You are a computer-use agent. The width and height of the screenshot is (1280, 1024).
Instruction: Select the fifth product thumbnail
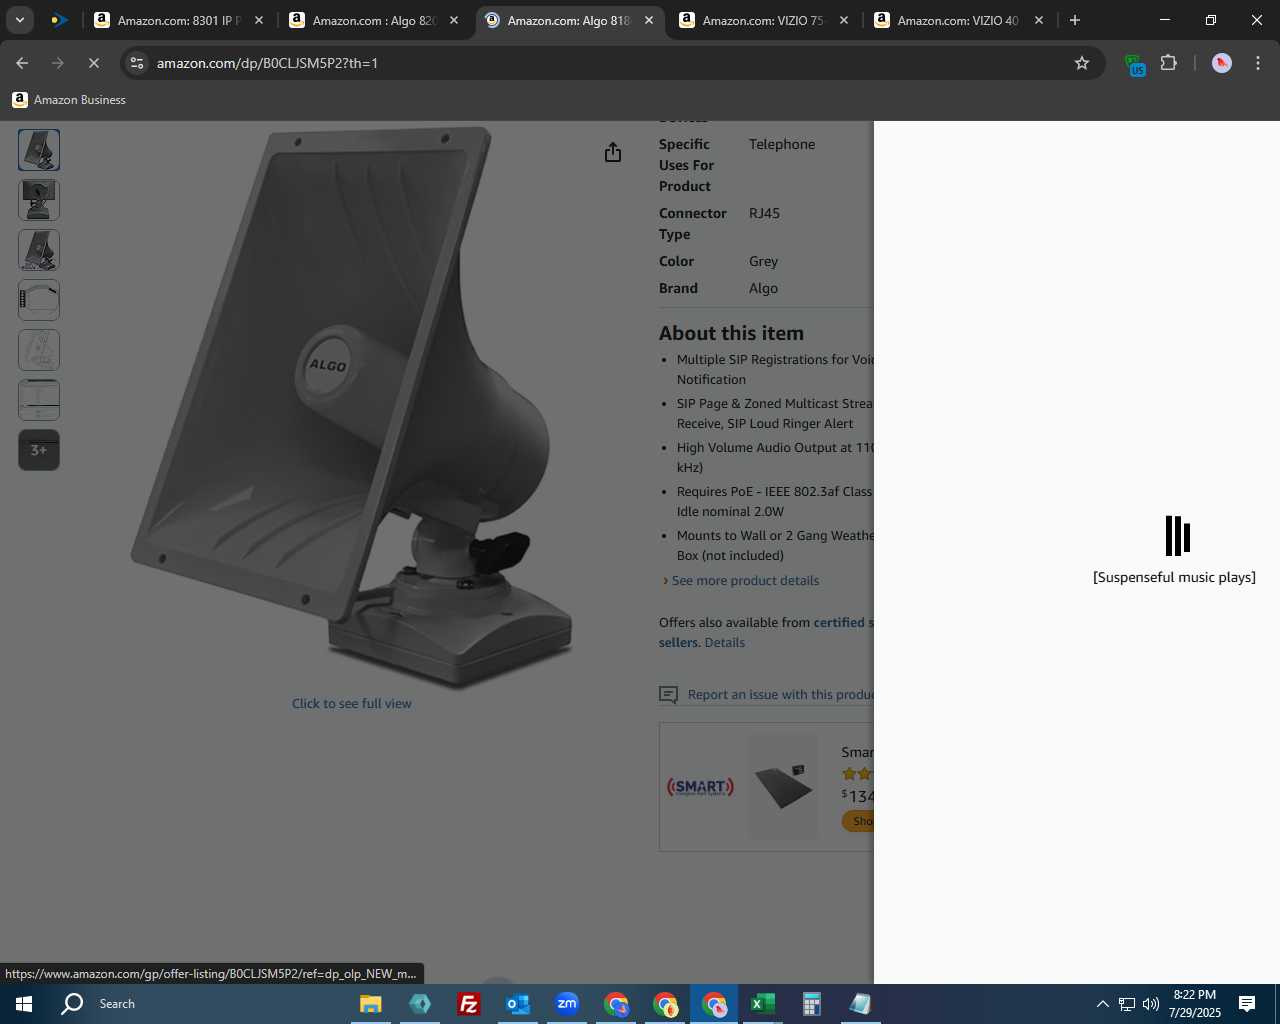39,350
